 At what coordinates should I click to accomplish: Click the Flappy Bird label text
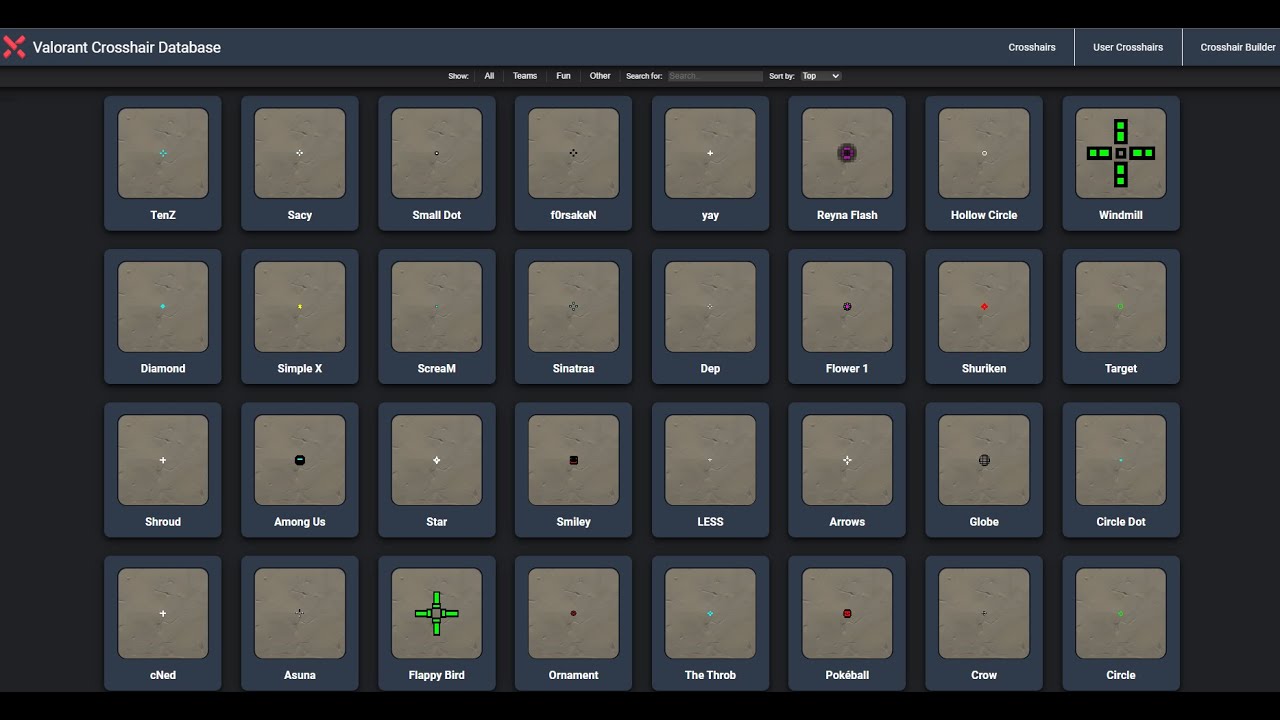(x=437, y=675)
